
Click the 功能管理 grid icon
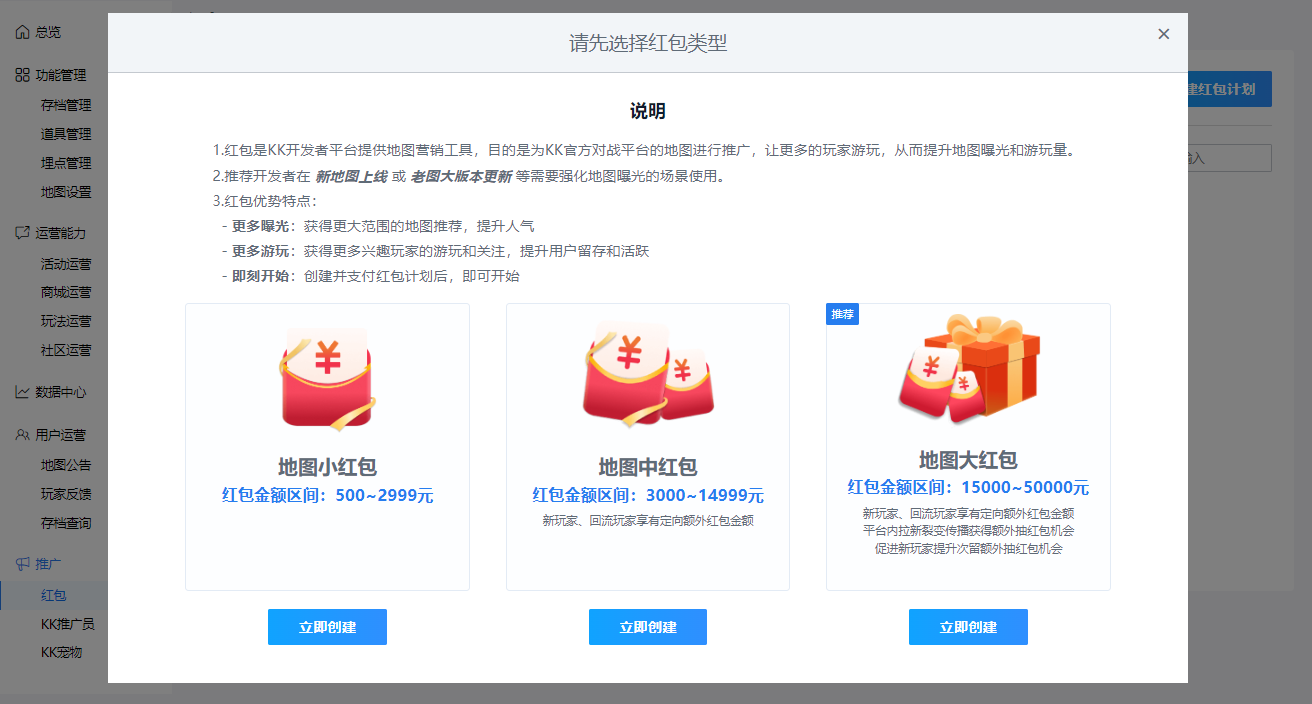point(22,75)
